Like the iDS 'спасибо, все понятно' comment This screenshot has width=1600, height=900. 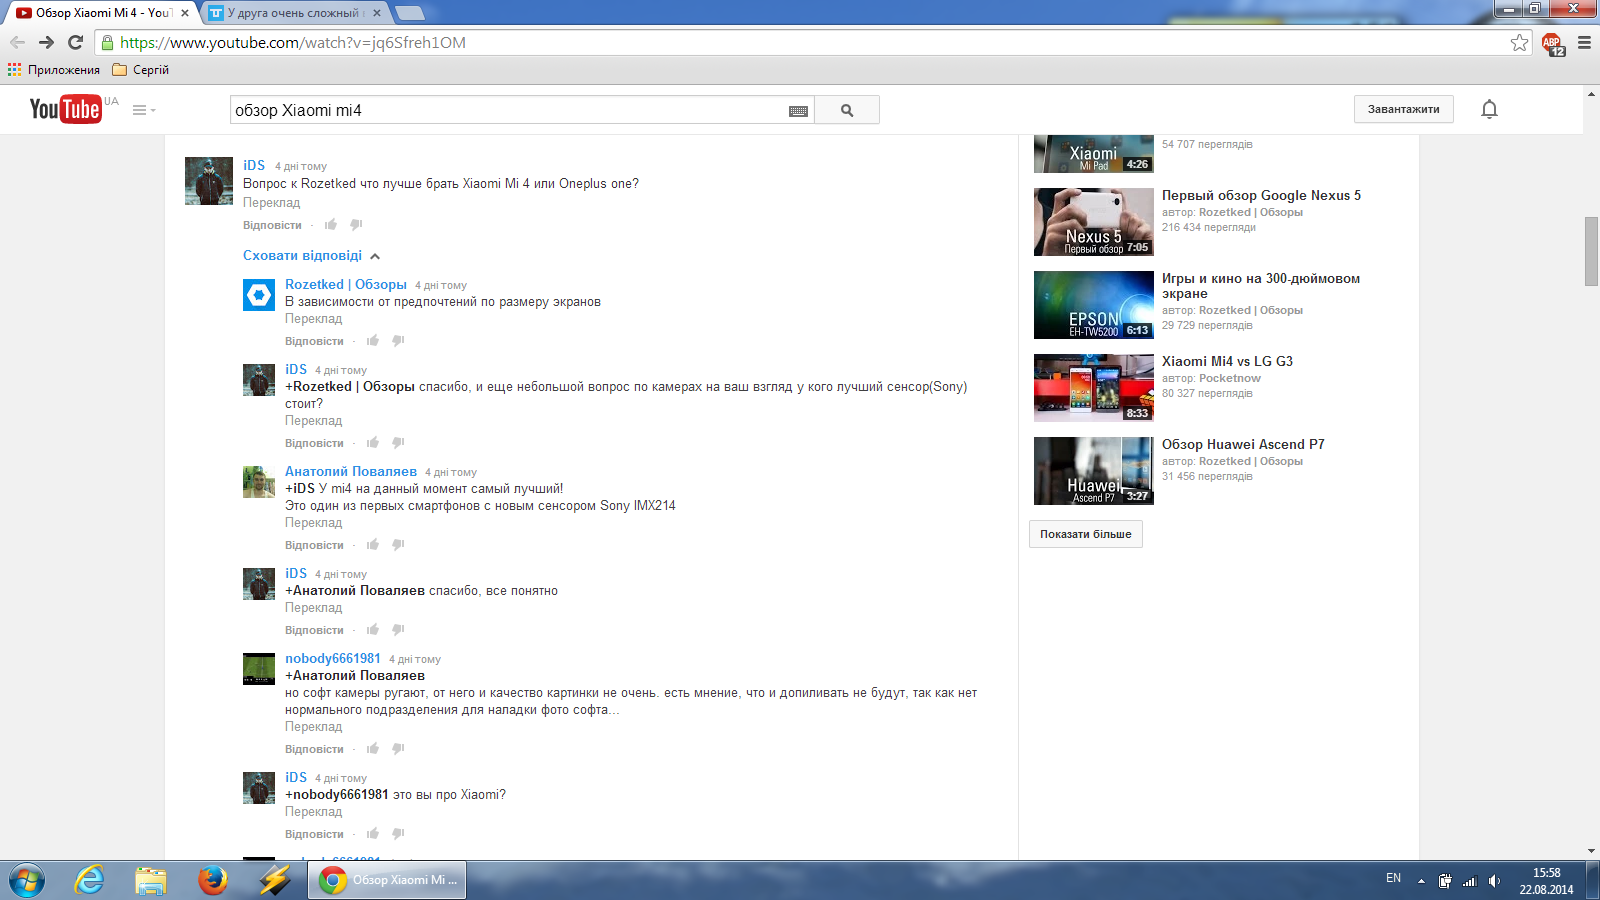(x=373, y=630)
